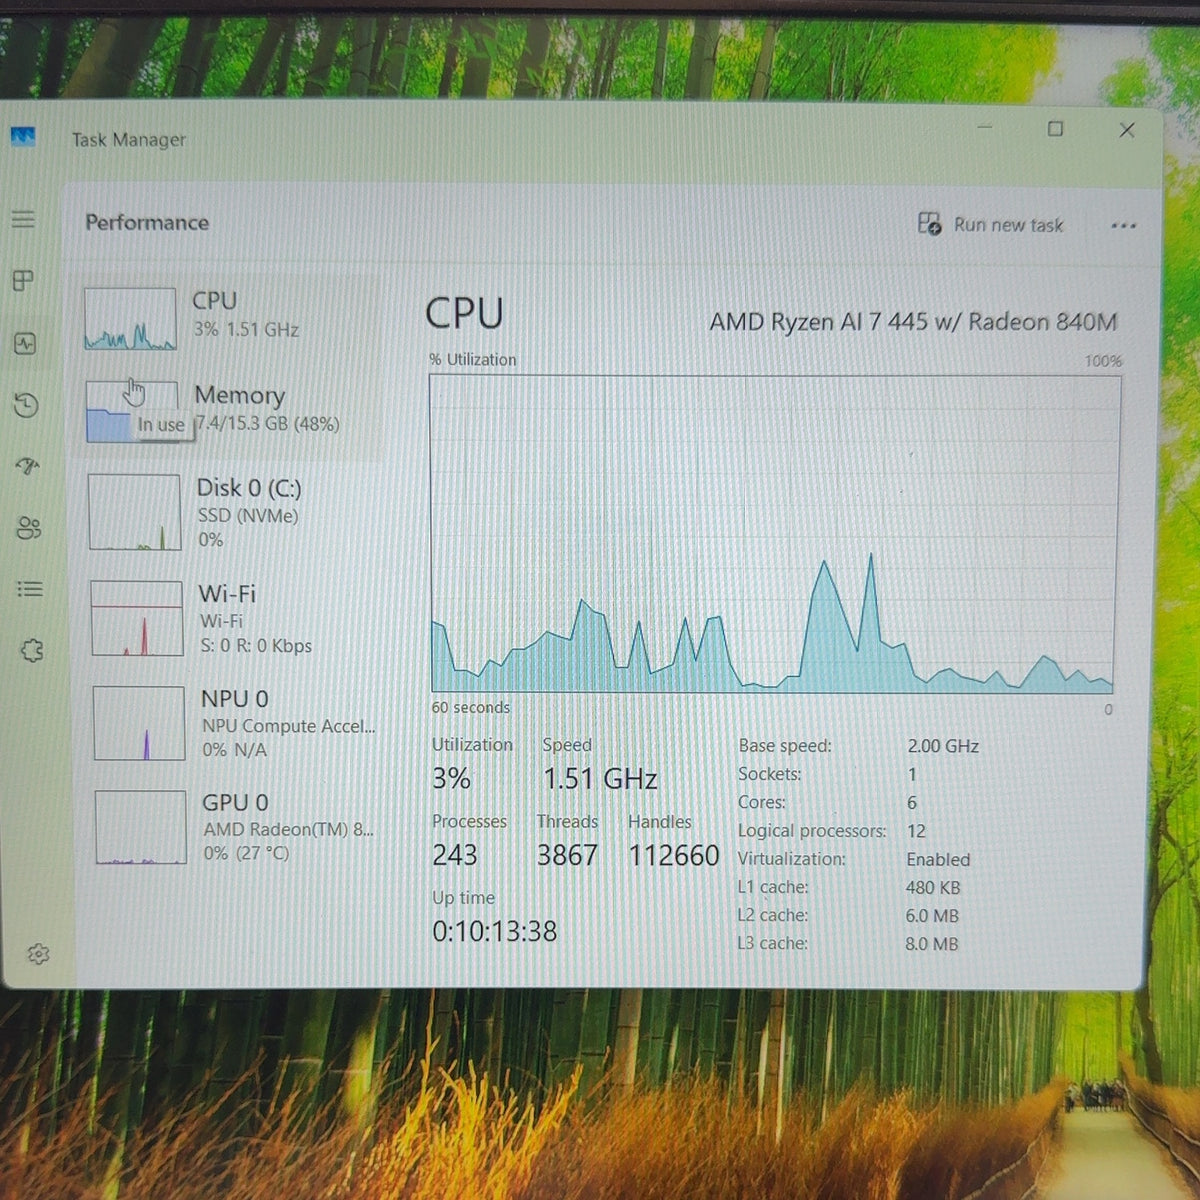Click the CPU mini graph thumbnail

130,319
